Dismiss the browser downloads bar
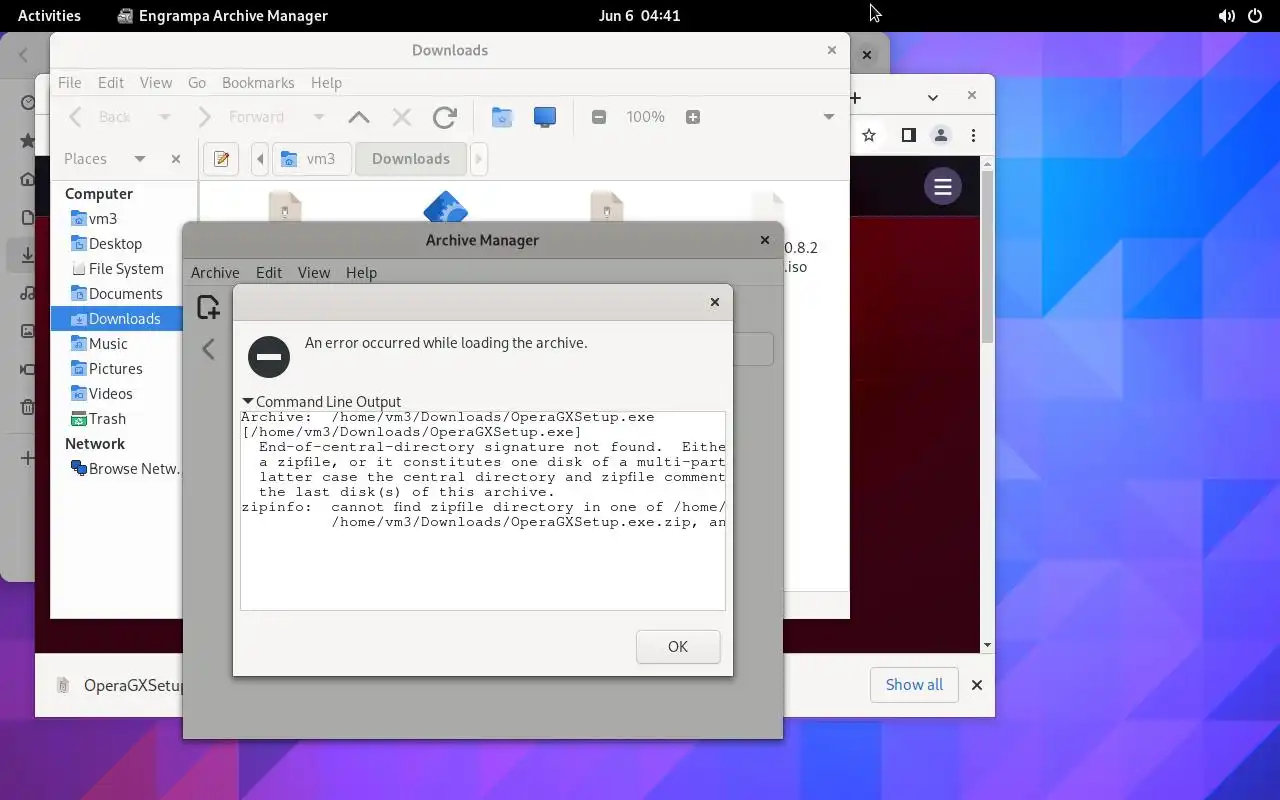Screen dimensions: 1280x800 point(977,685)
